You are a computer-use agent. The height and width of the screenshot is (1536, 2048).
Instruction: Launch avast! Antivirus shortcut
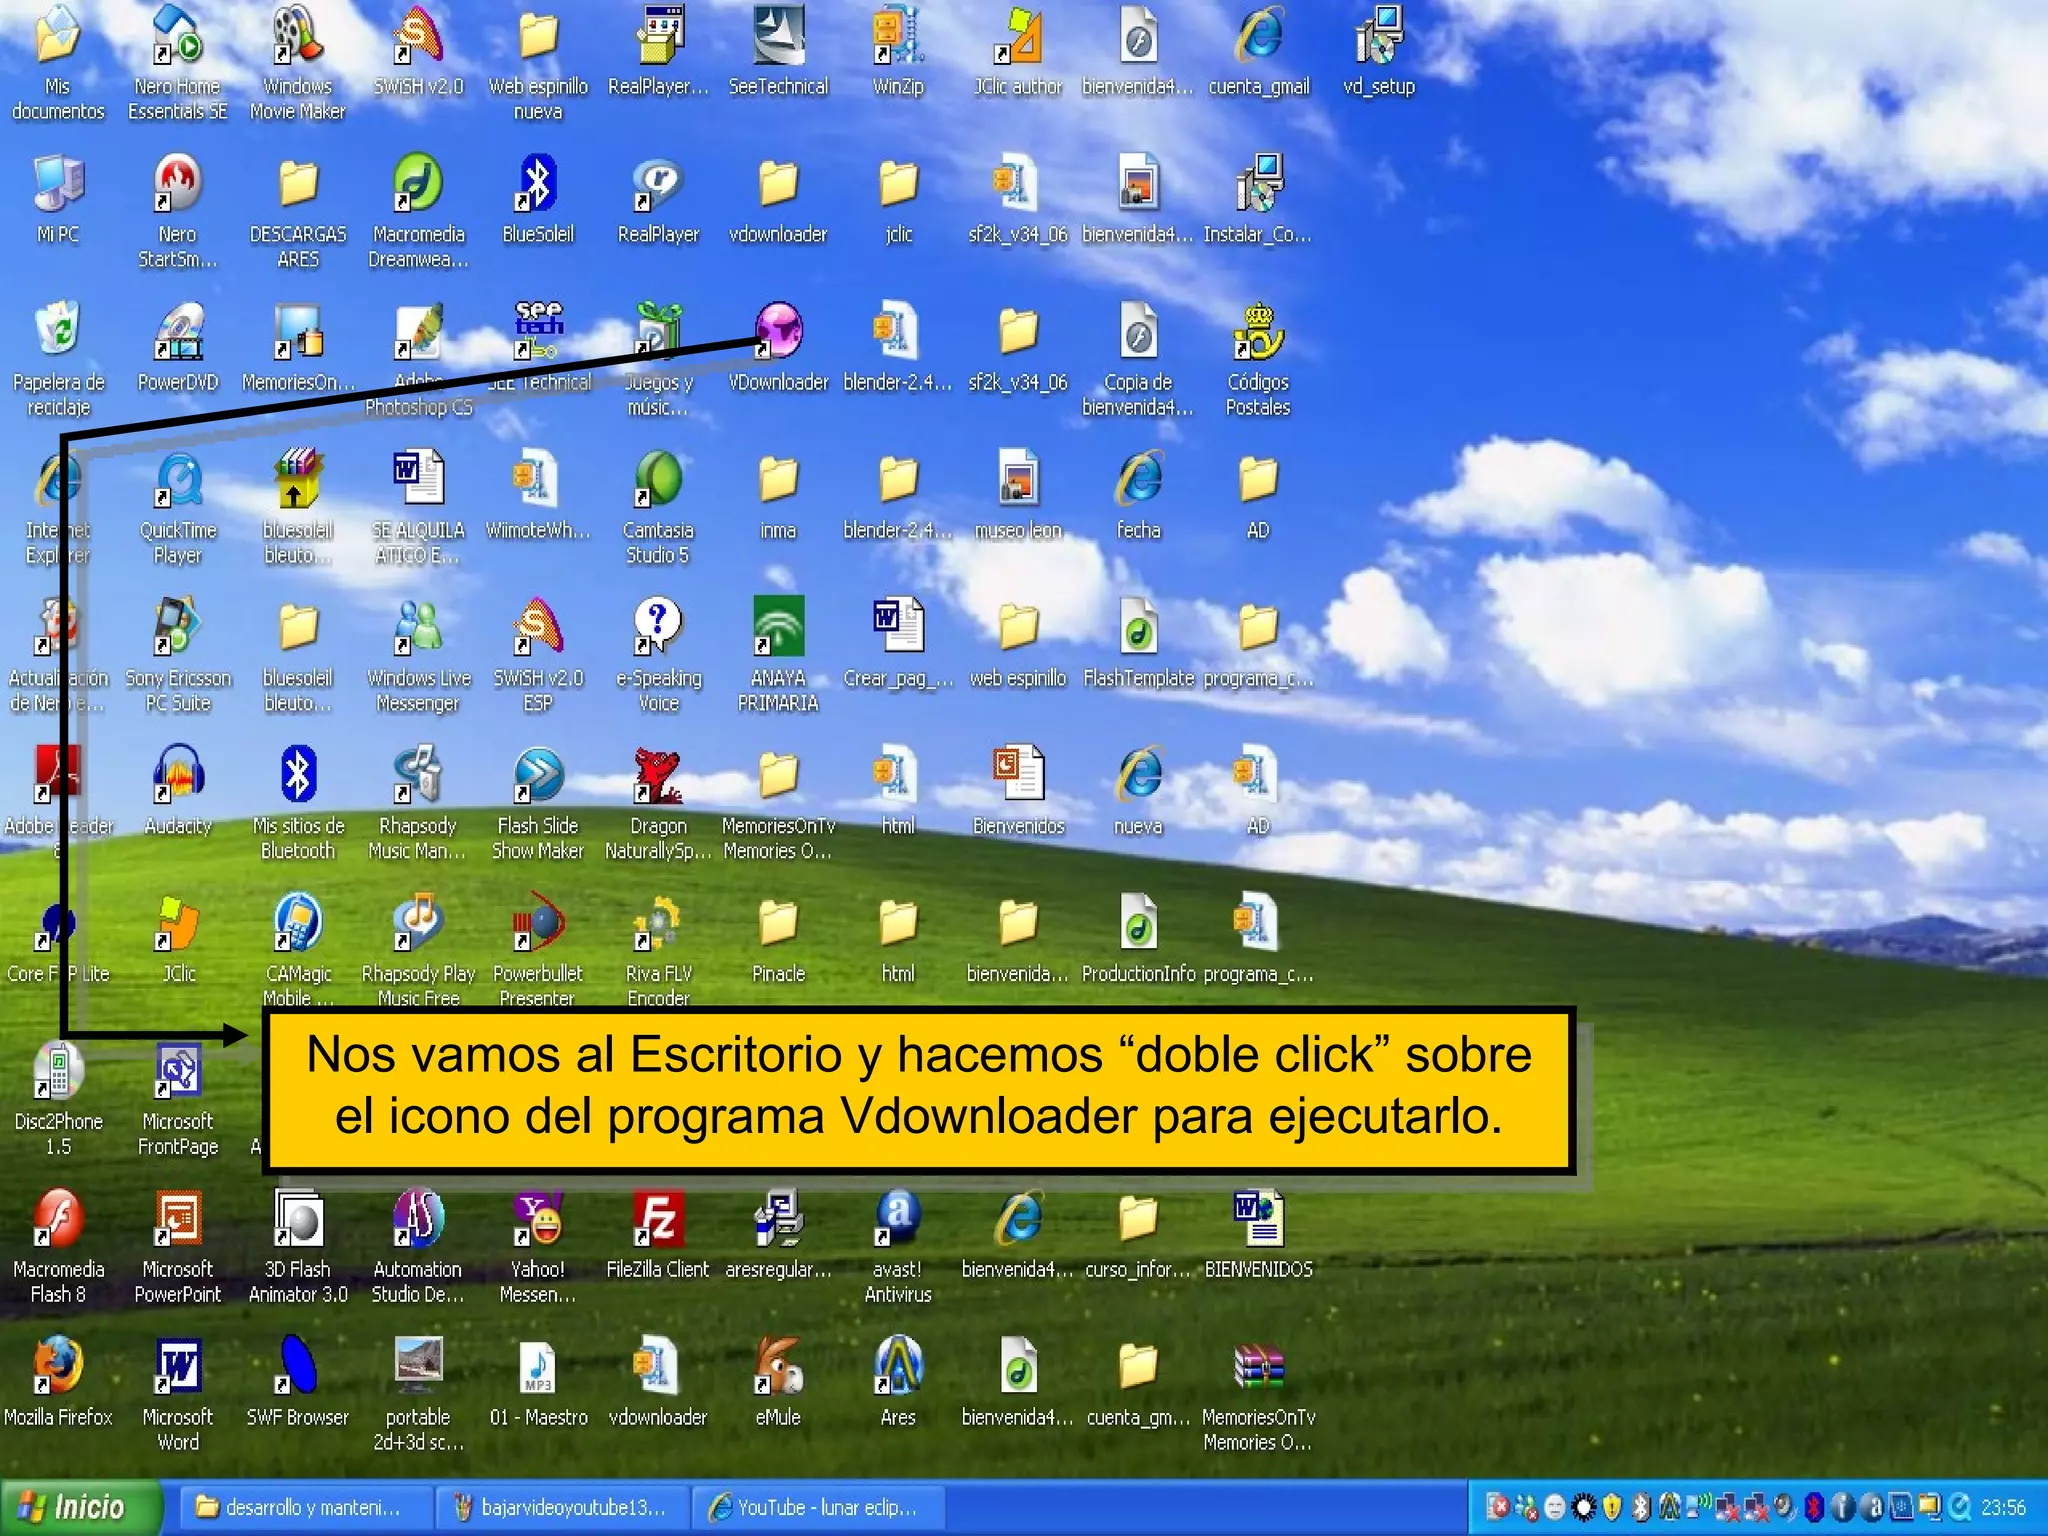898,1218
